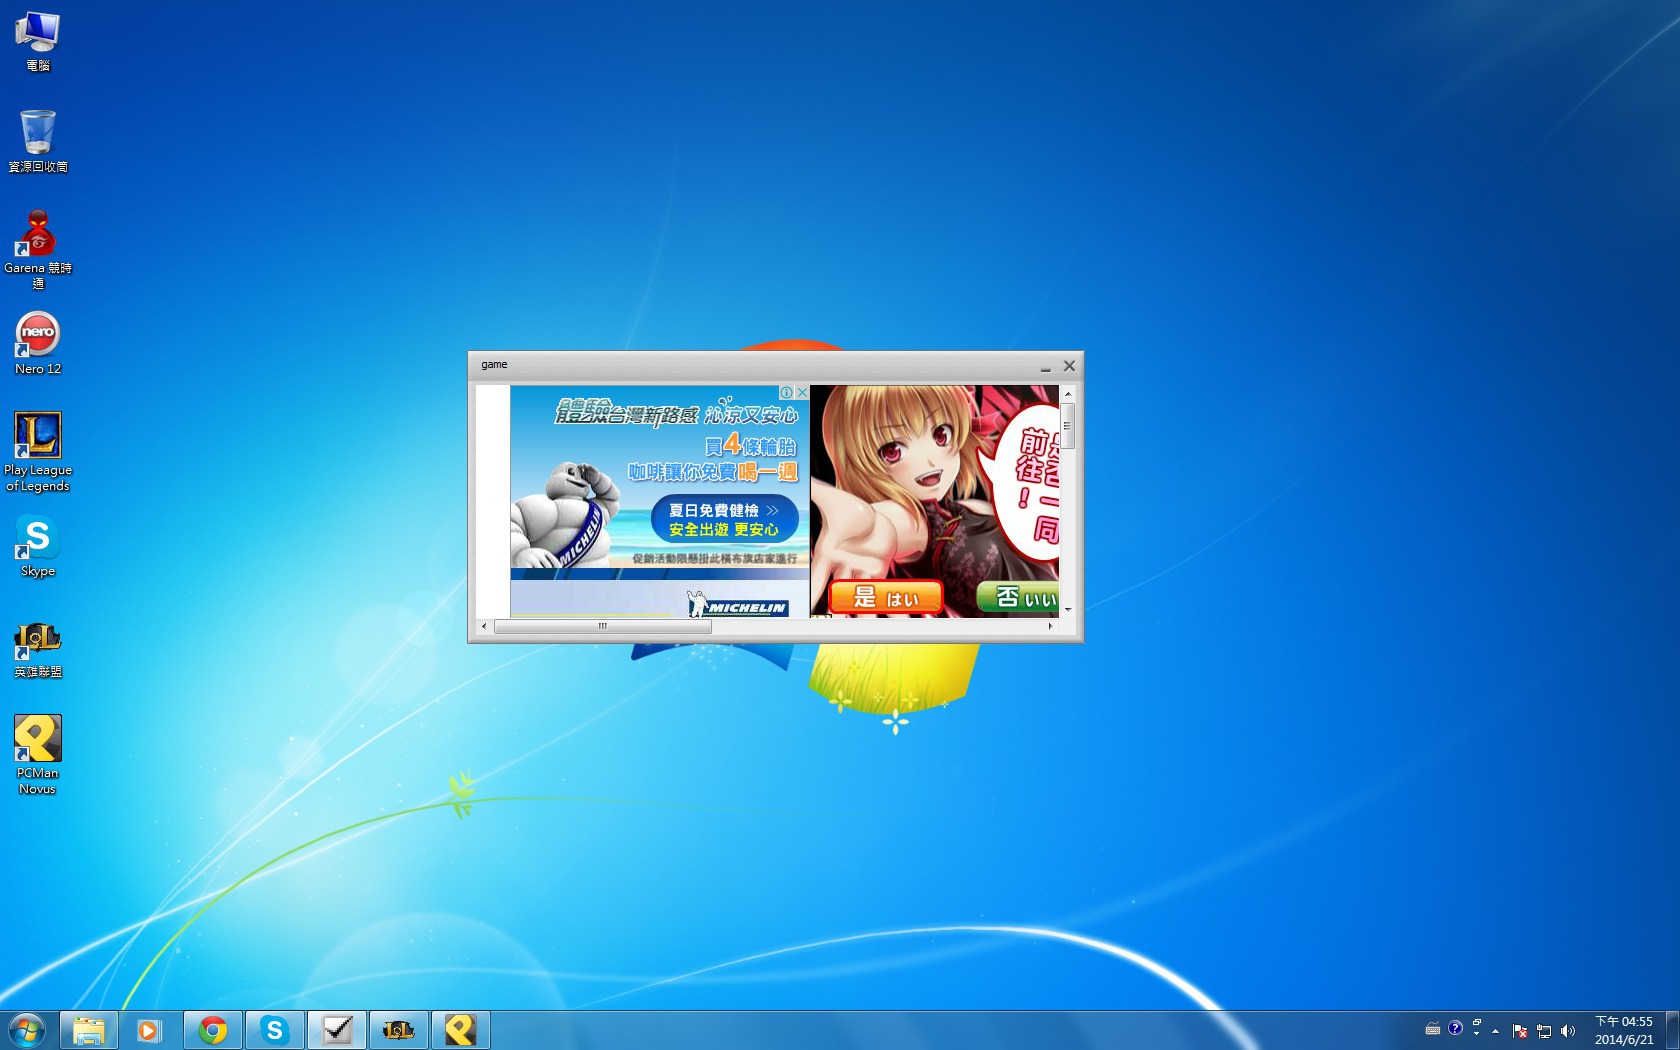
Task: Click the PCMan Novus desktop icon
Action: pyautogui.click(x=37, y=740)
